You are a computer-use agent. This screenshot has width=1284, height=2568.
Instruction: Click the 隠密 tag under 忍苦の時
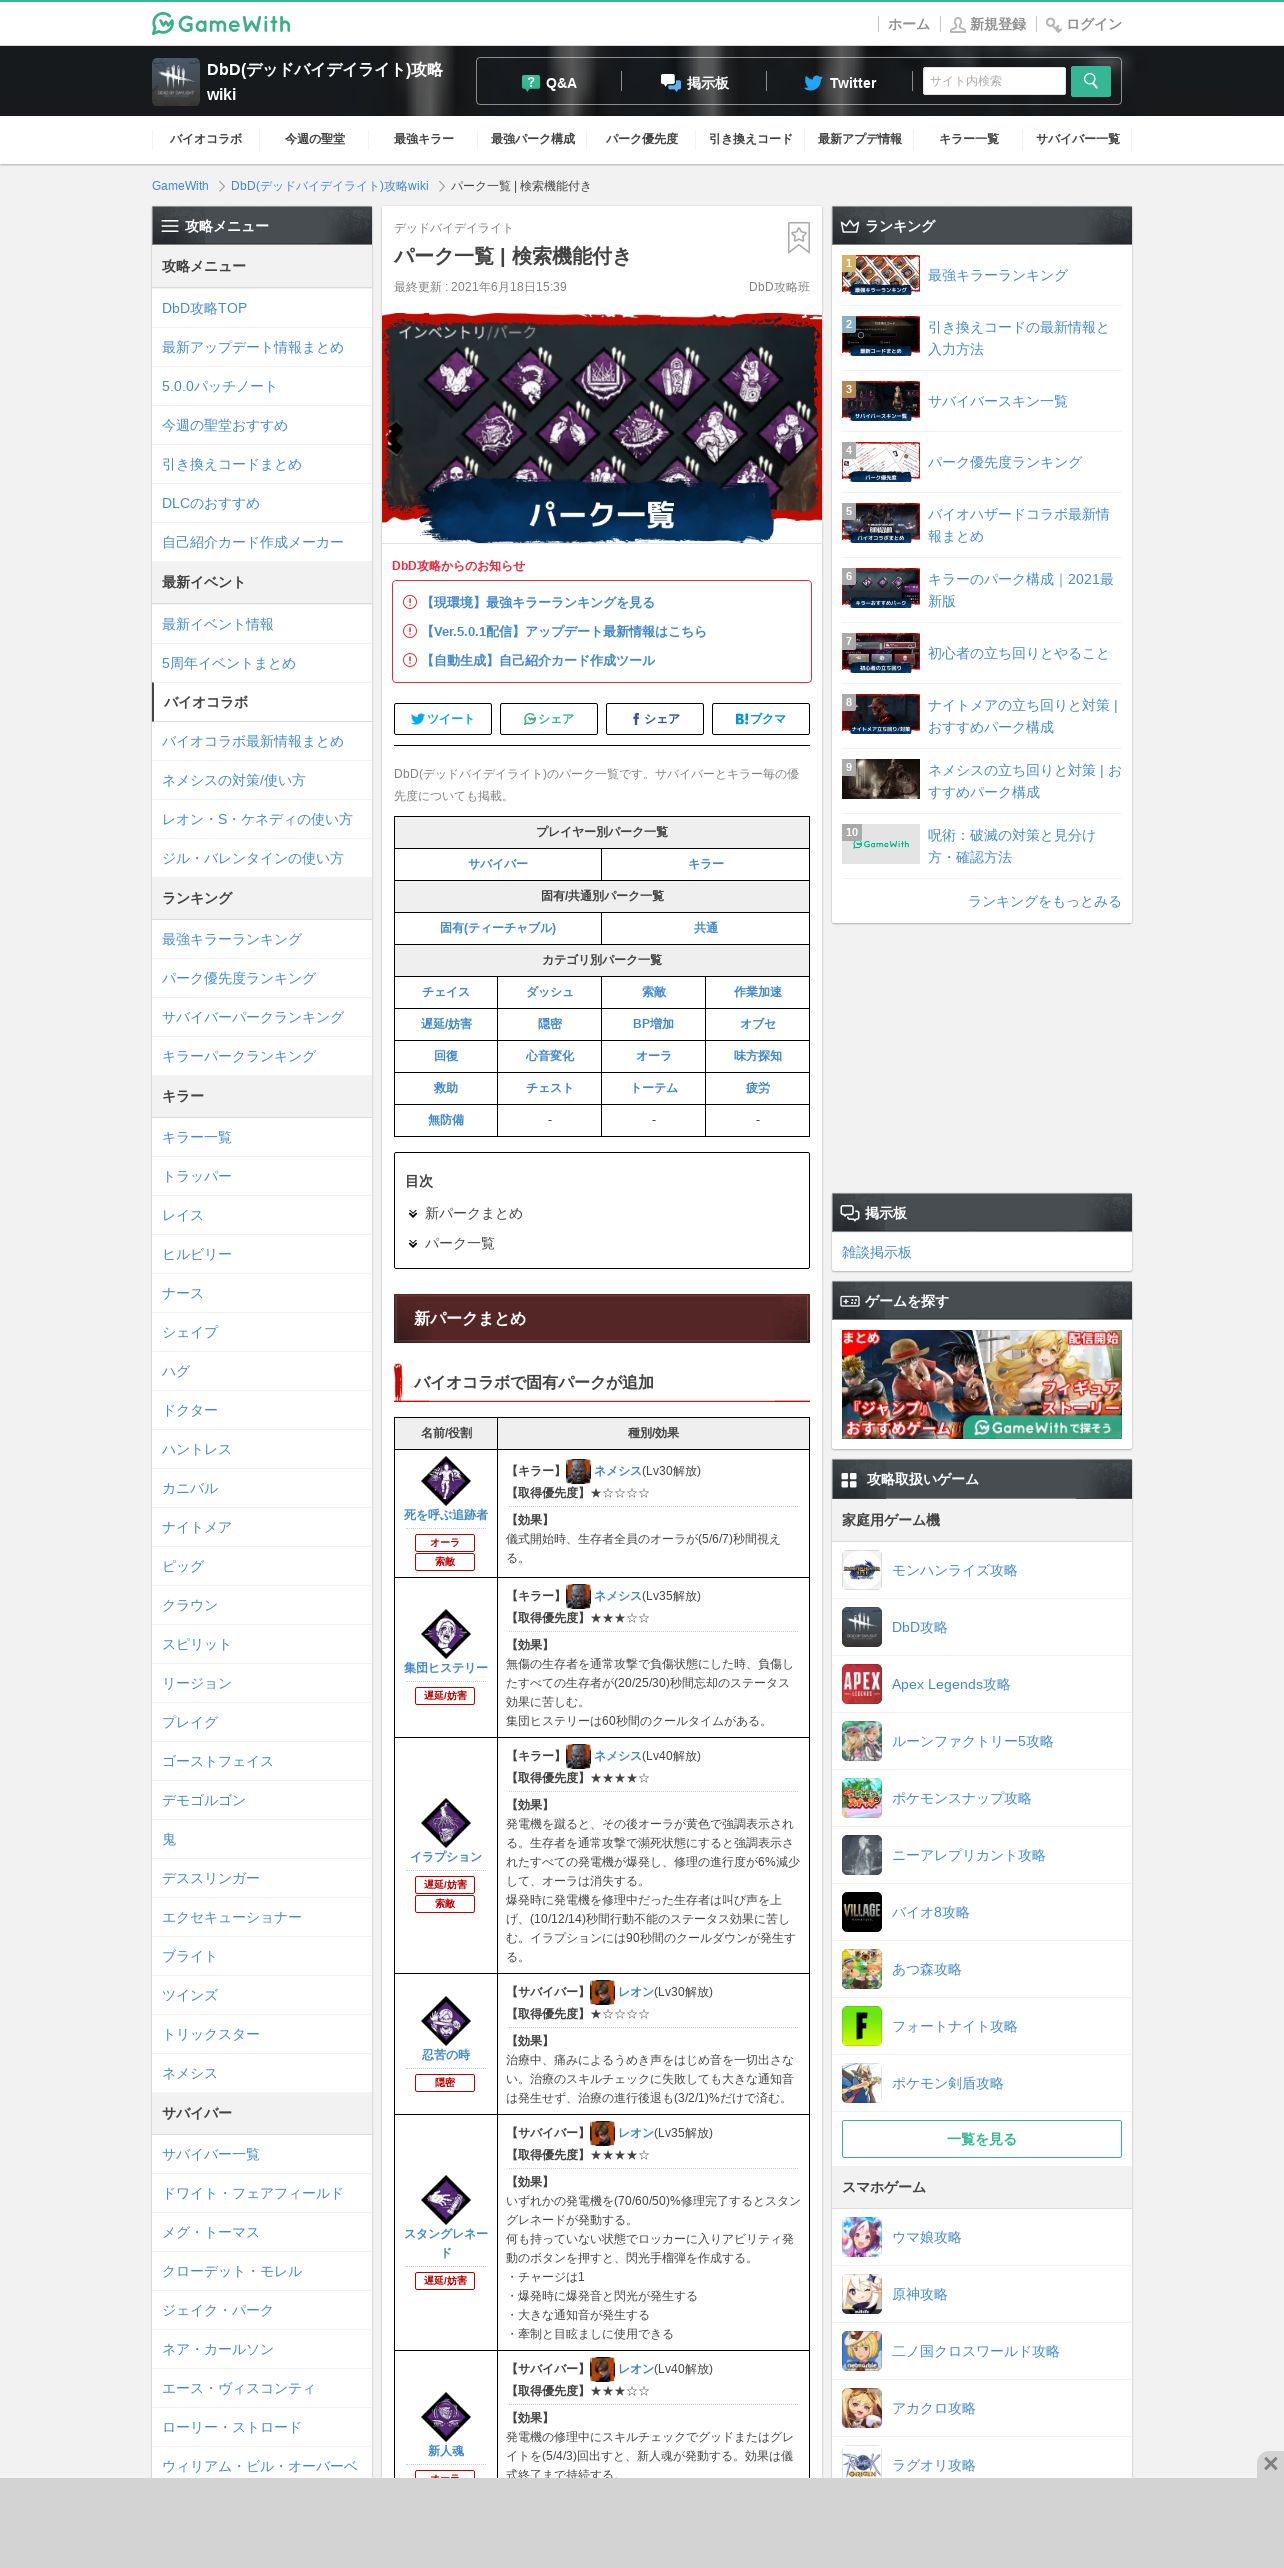point(445,2083)
